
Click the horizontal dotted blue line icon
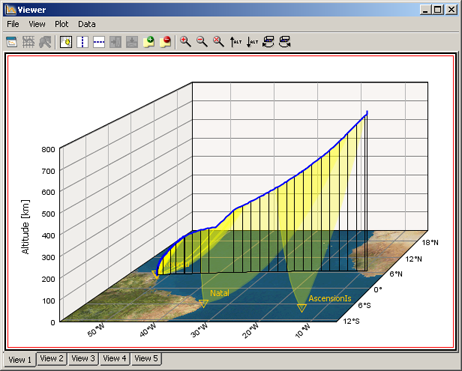tap(99, 42)
